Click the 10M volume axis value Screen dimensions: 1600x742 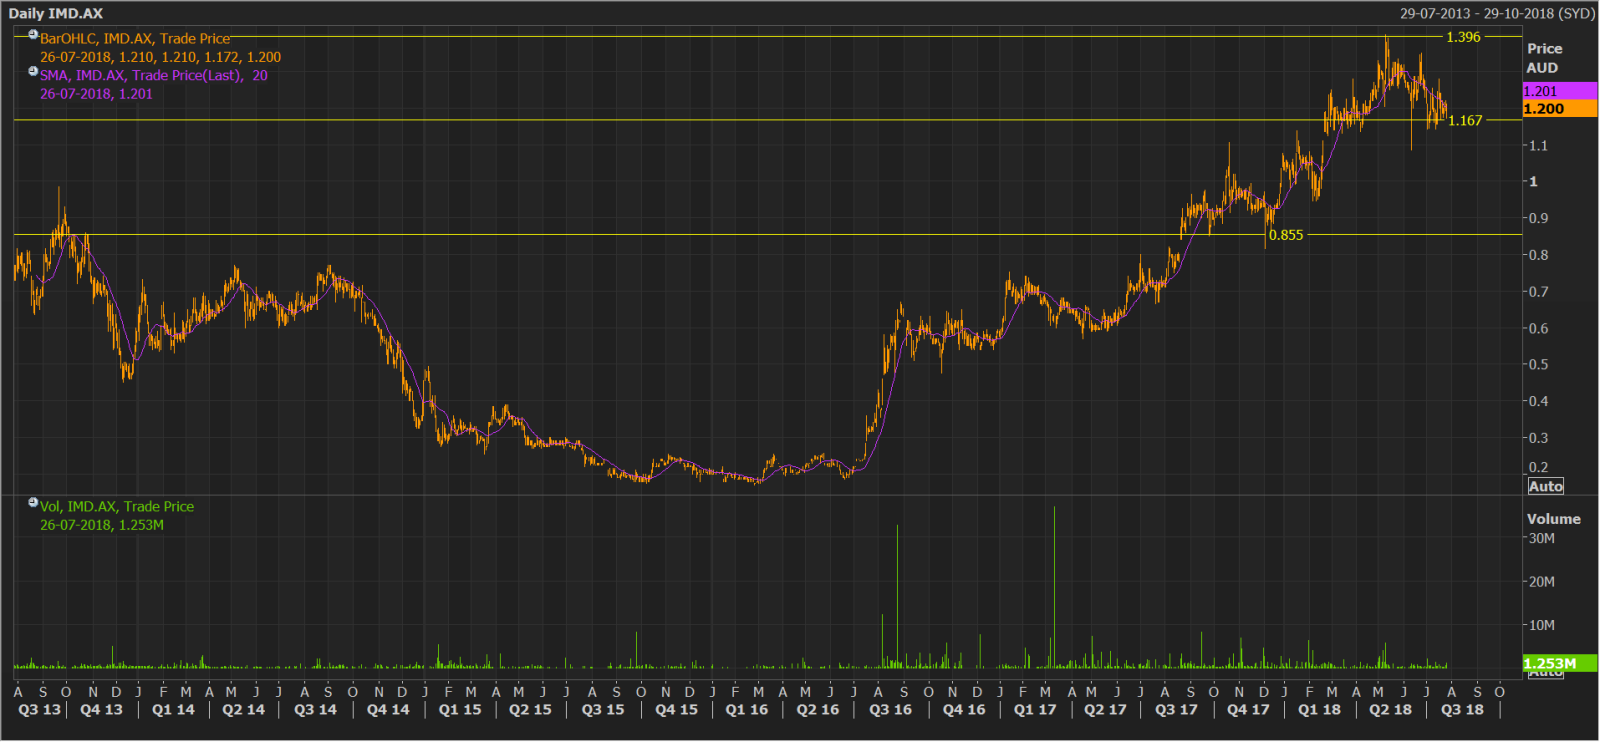[x=1541, y=625]
